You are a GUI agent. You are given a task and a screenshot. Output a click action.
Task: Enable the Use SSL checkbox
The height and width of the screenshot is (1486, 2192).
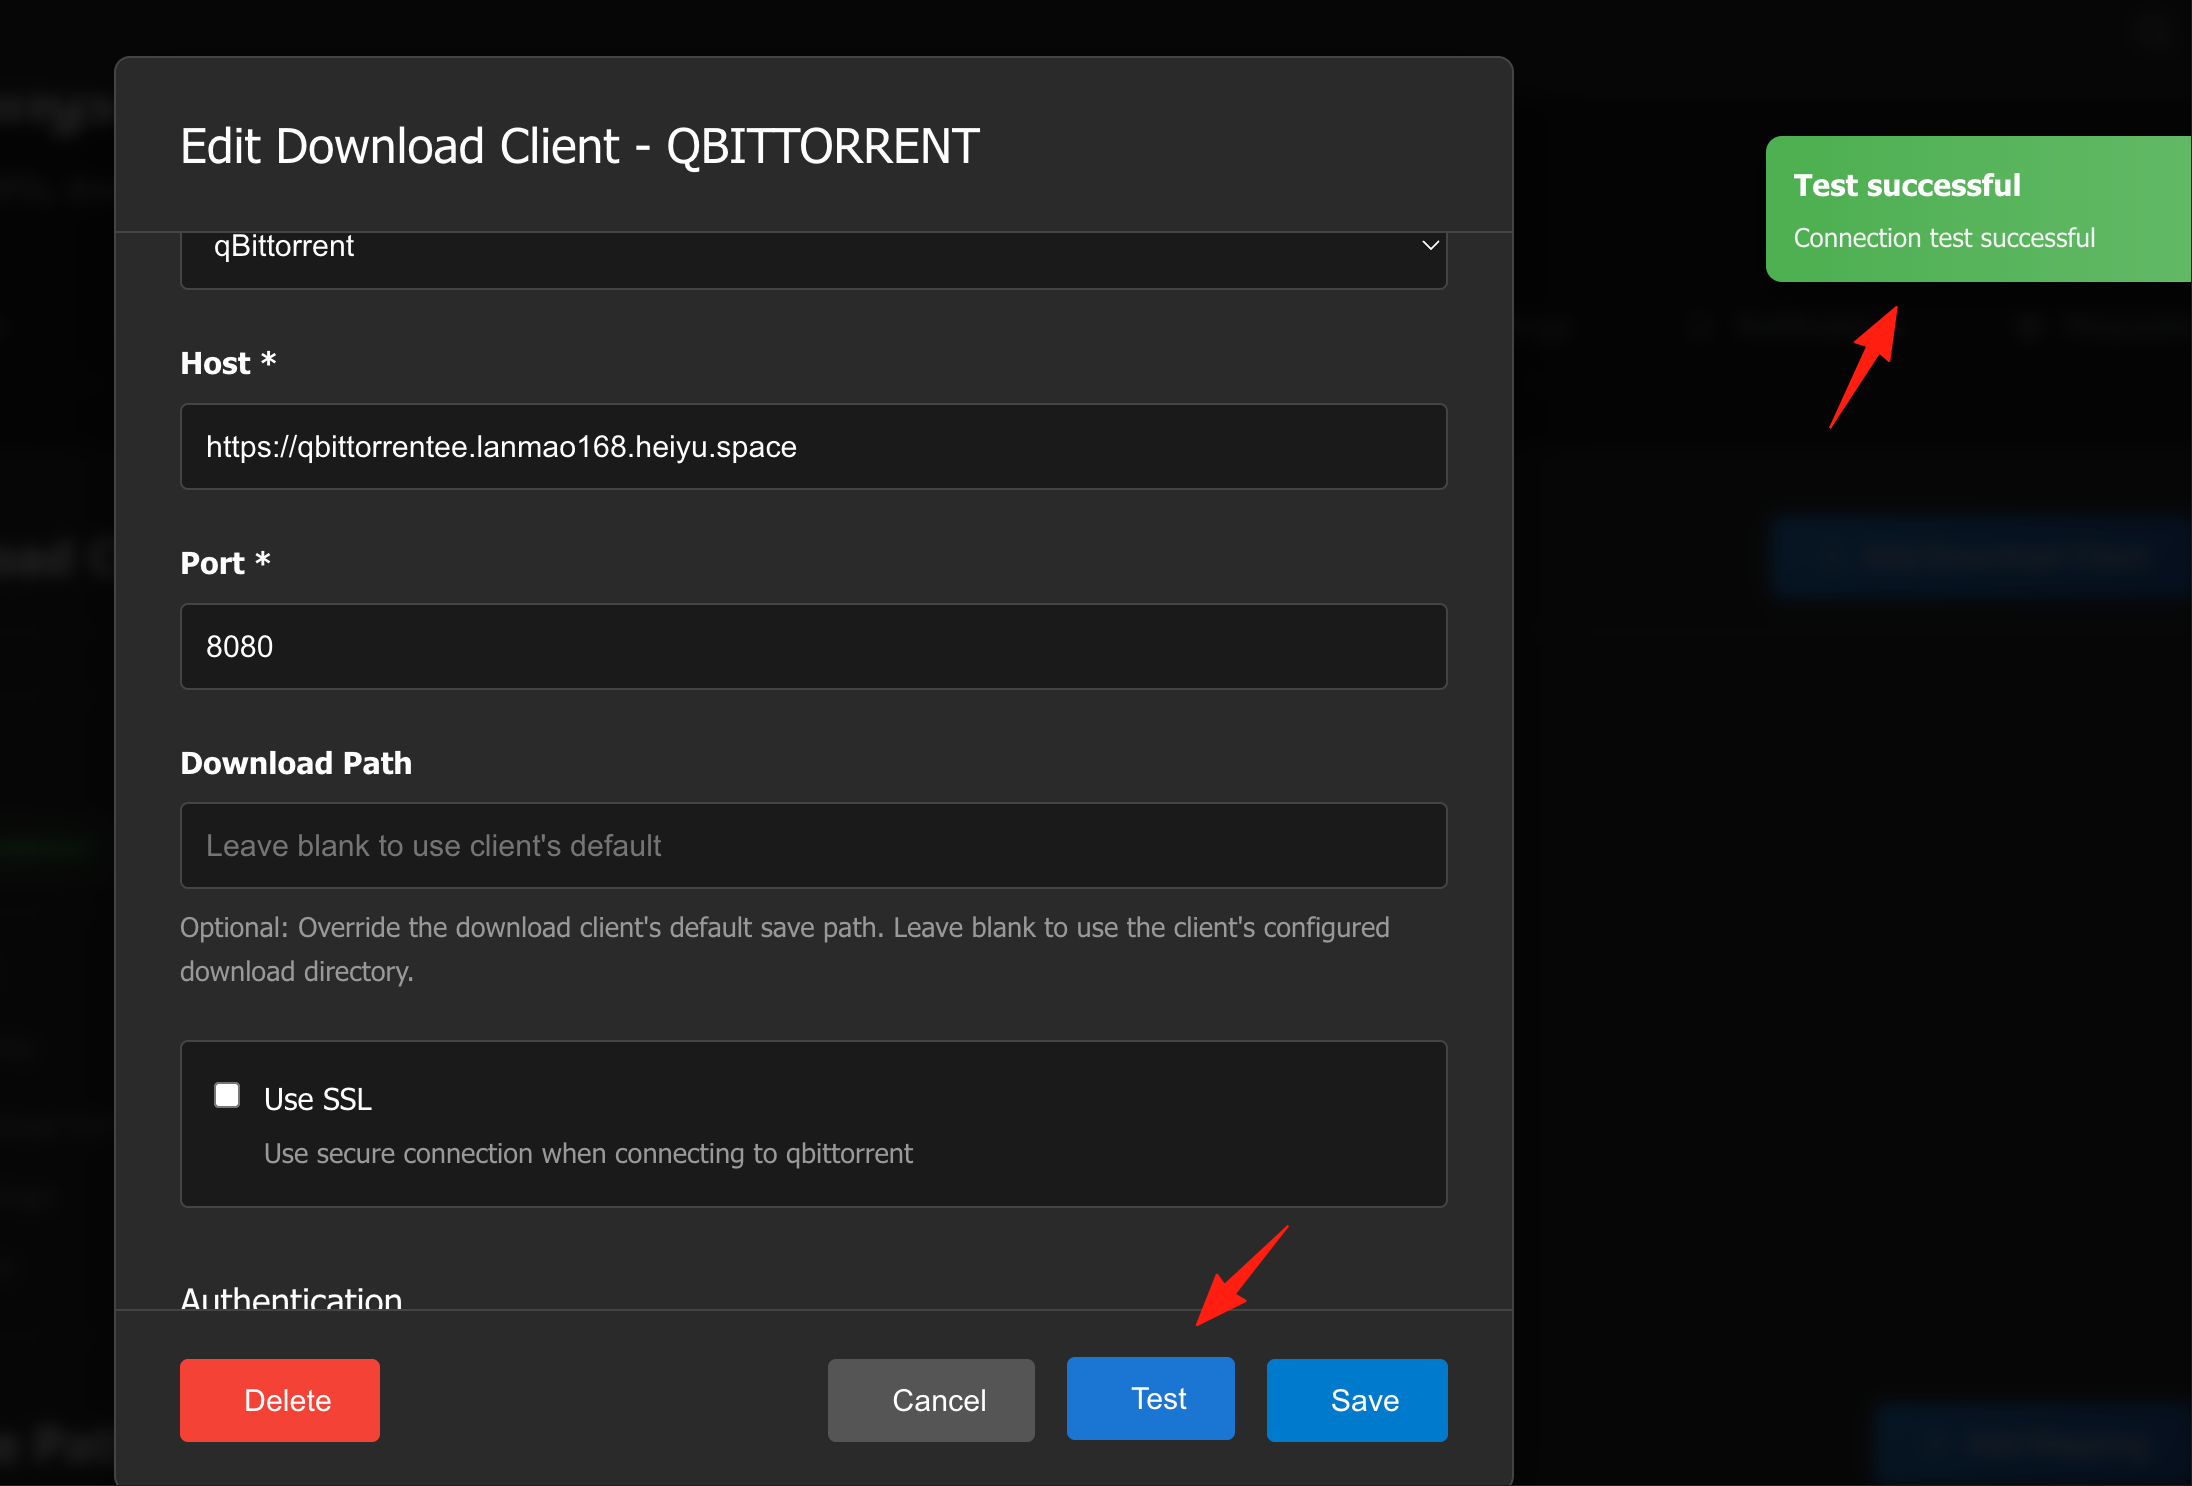click(227, 1096)
